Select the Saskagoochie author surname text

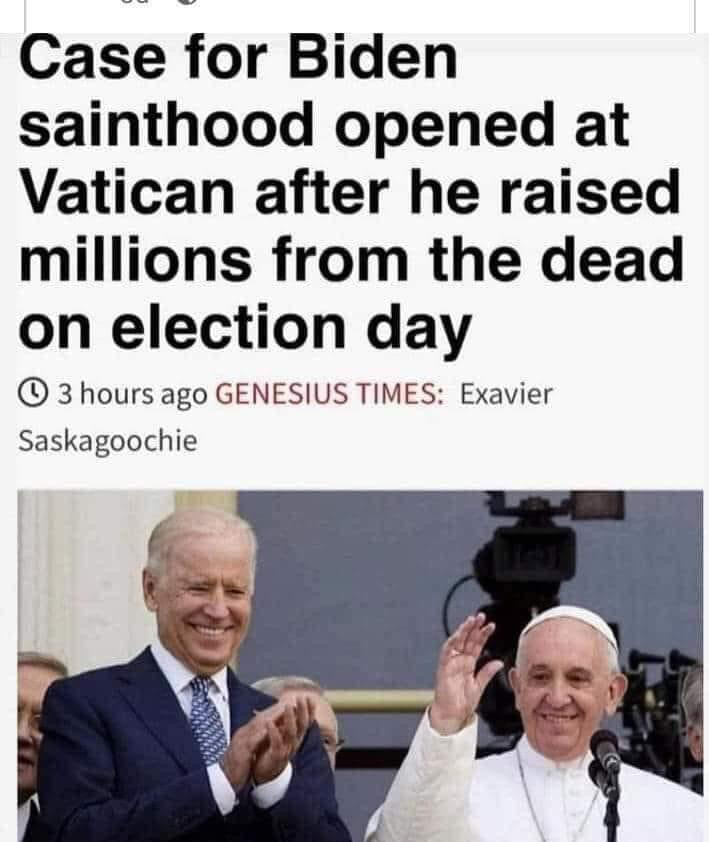coord(108,441)
